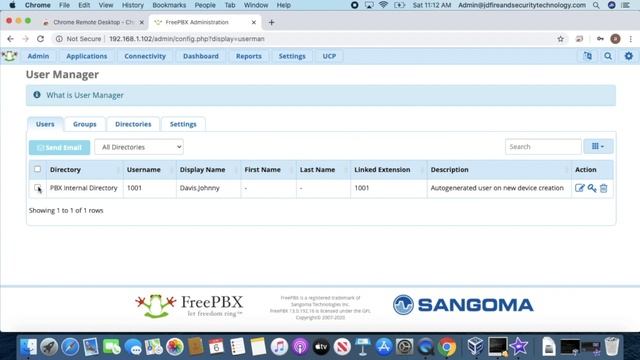Viewport: 640px width, 360px height.
Task: Go back to the previous page
Action: tap(10, 39)
